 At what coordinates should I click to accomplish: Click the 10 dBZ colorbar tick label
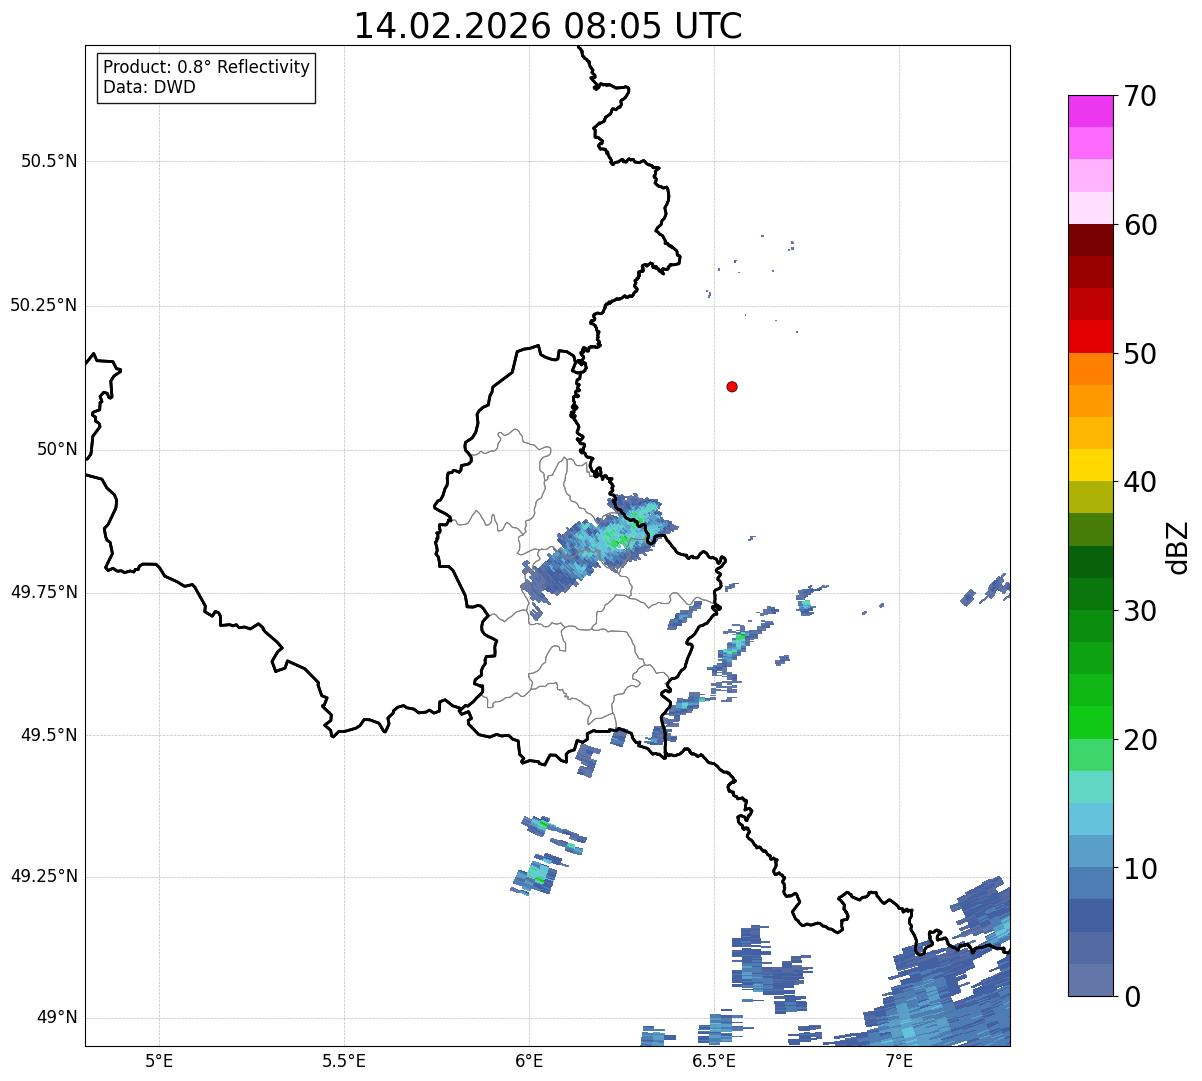point(1140,868)
